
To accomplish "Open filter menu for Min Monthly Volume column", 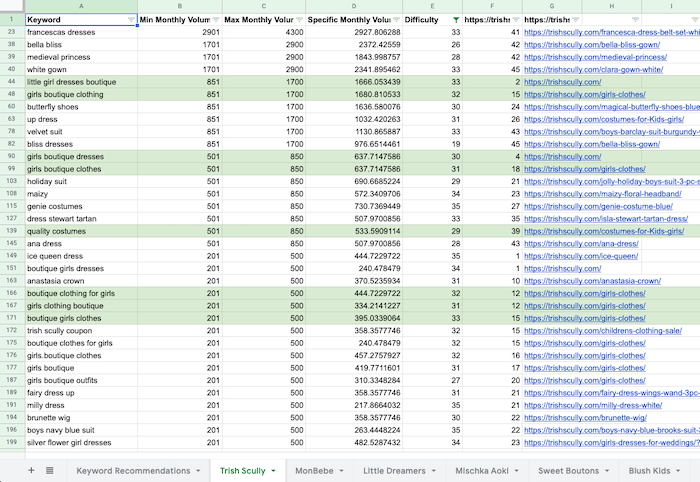I will point(216,20).
